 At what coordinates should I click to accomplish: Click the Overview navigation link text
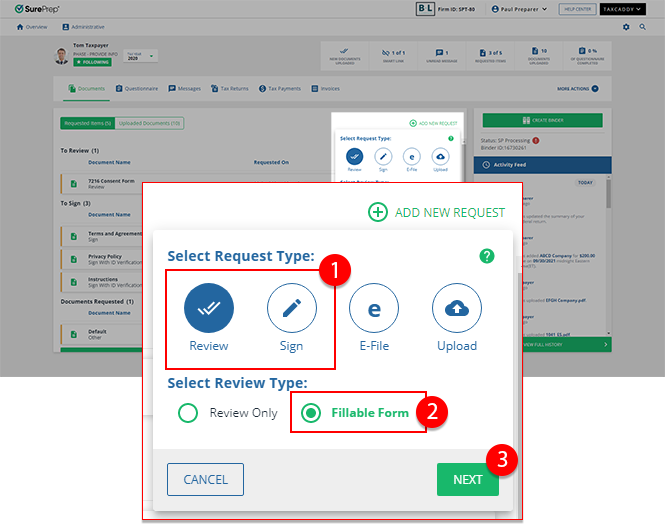[x=36, y=27]
